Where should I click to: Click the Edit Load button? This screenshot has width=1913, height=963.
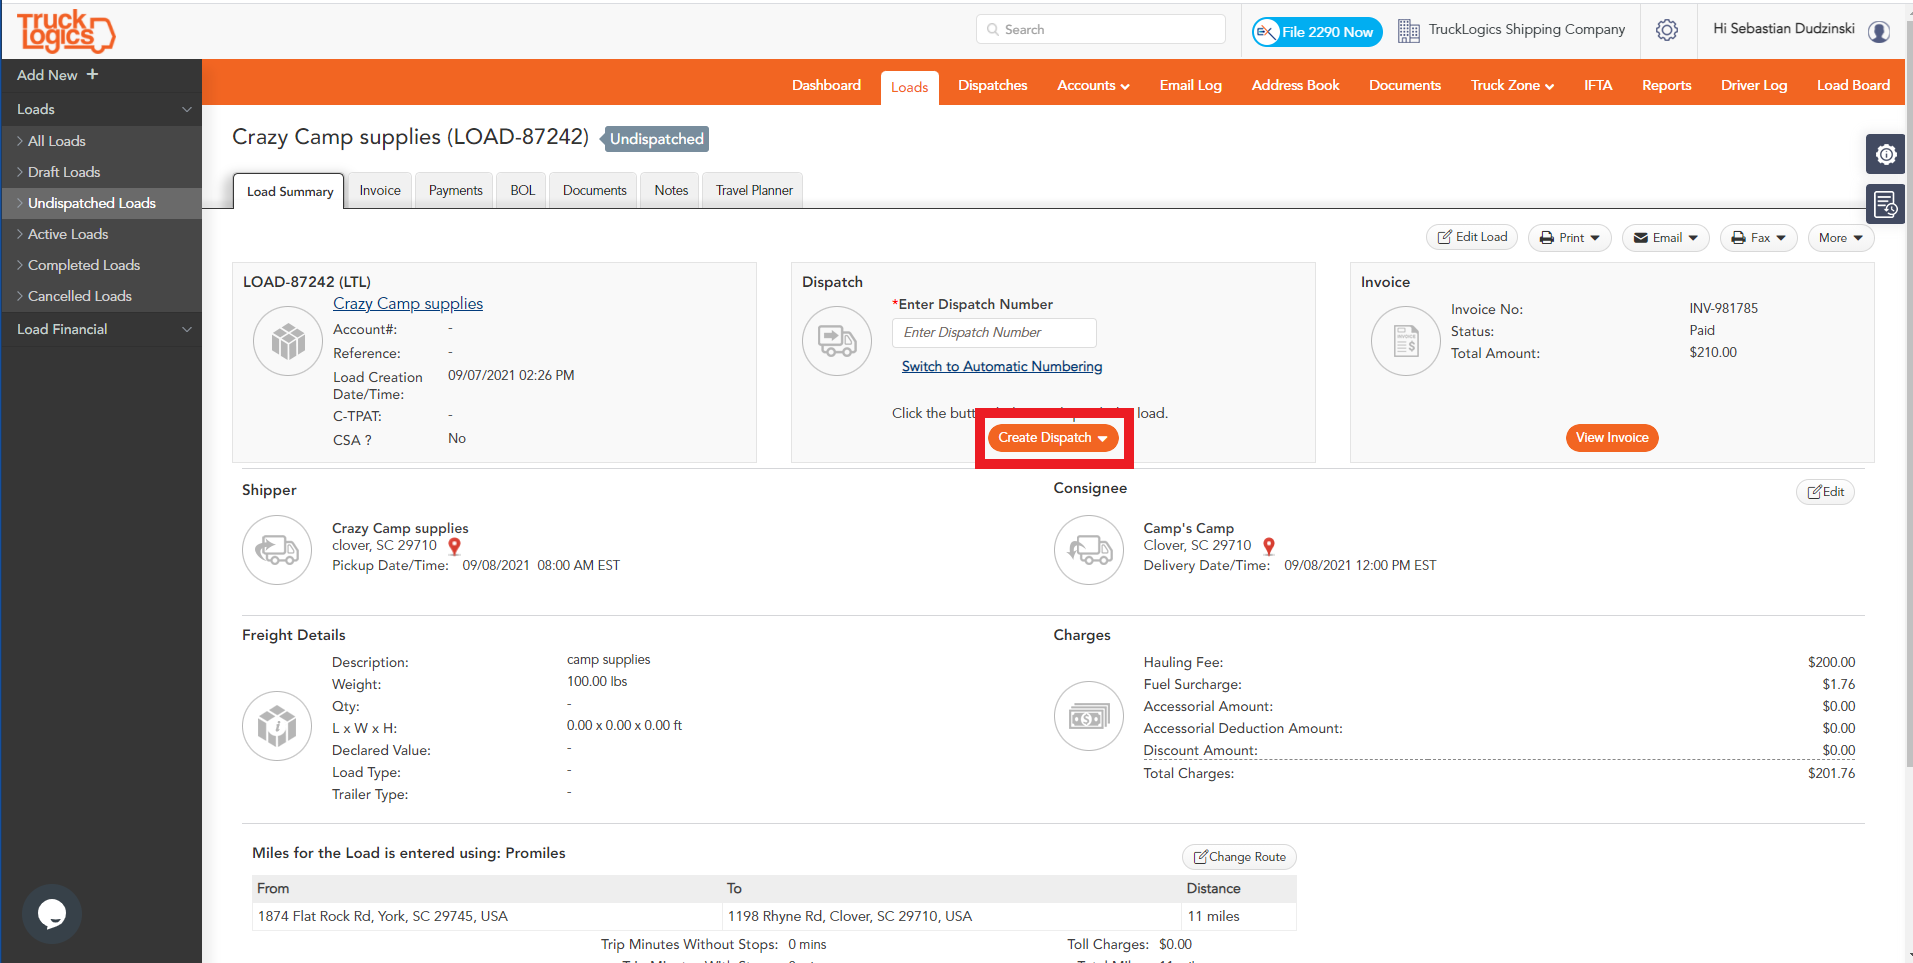coord(1472,237)
